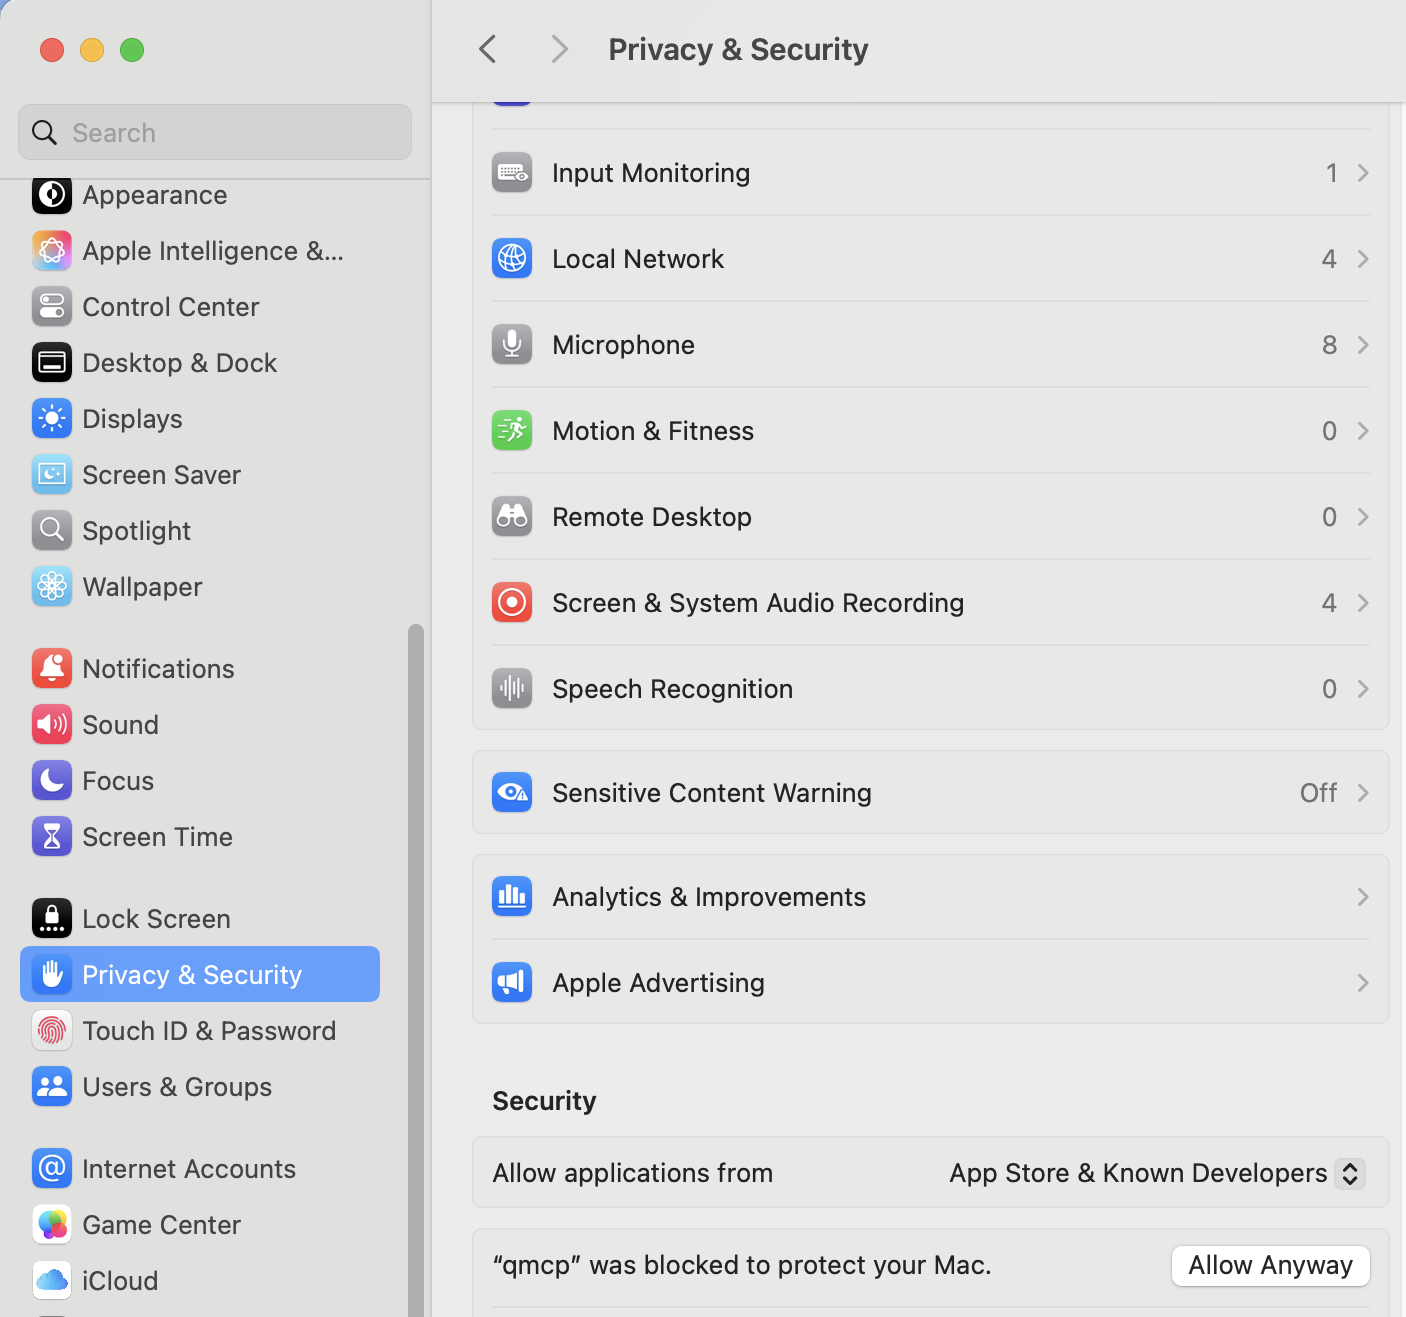Click the Microphone icon in privacy list

(512, 345)
